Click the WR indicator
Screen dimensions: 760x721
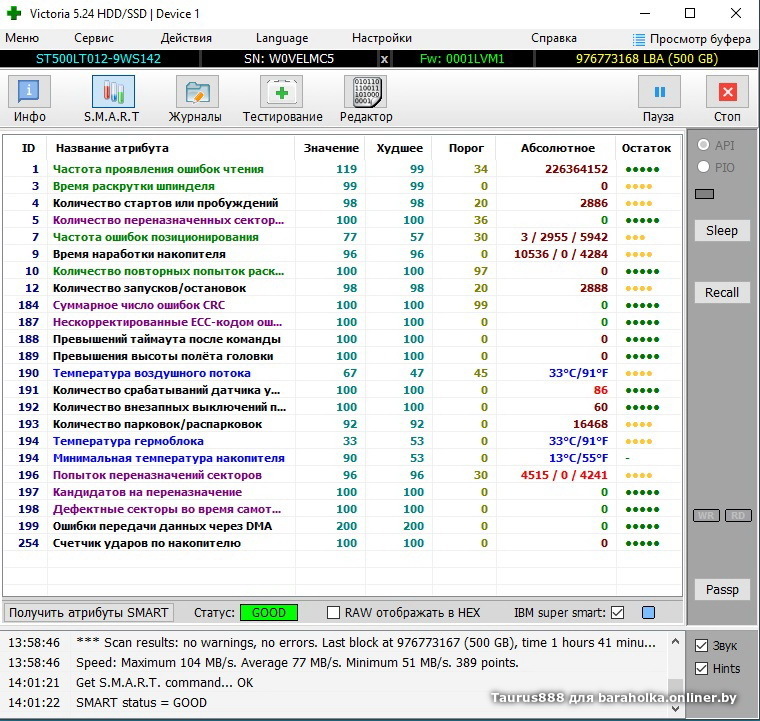pos(706,516)
